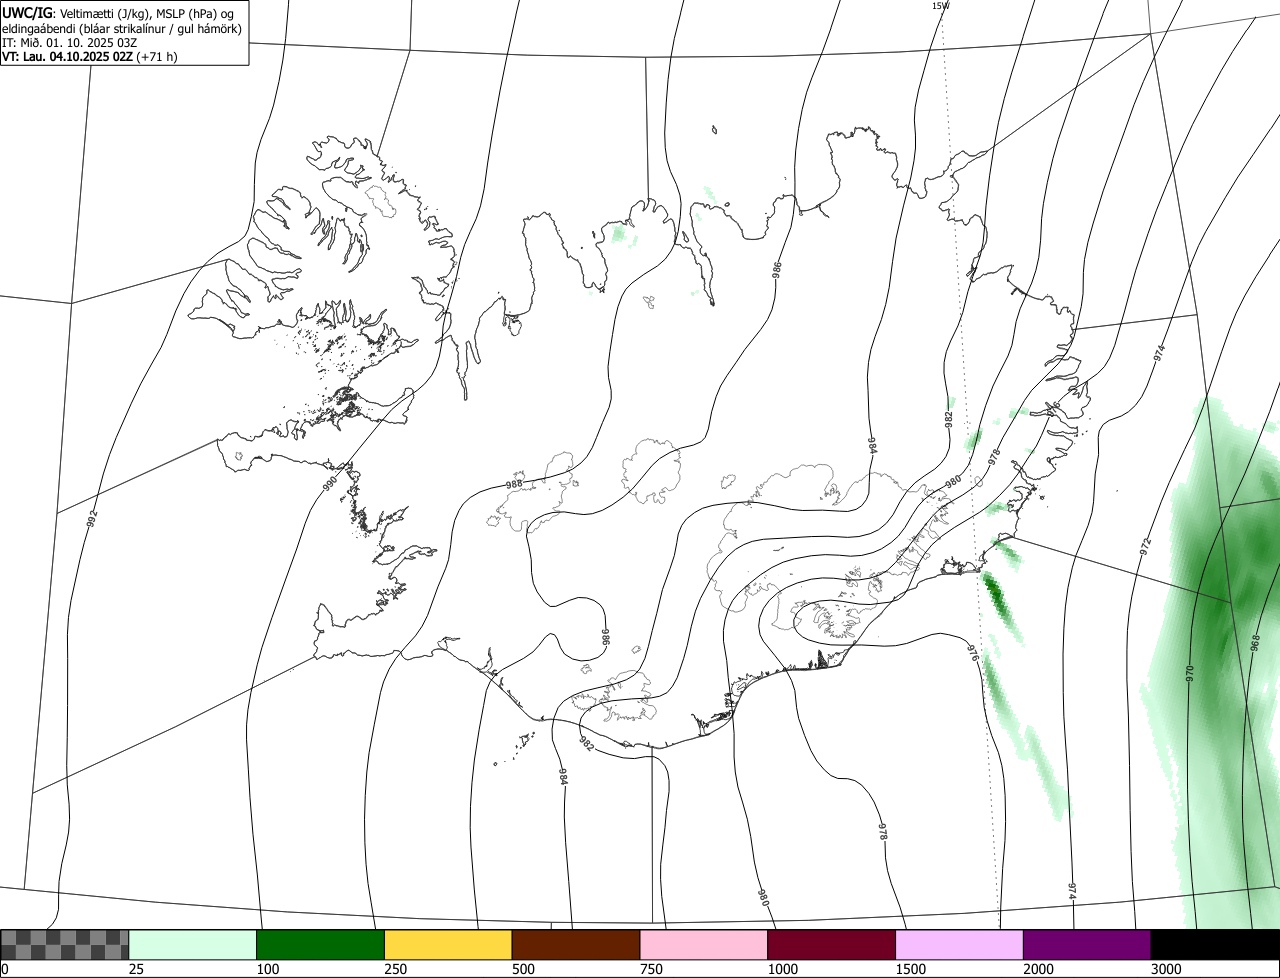Pick the maroon 1000–1500 legend swatch
This screenshot has height=978, width=1280.
click(x=832, y=945)
